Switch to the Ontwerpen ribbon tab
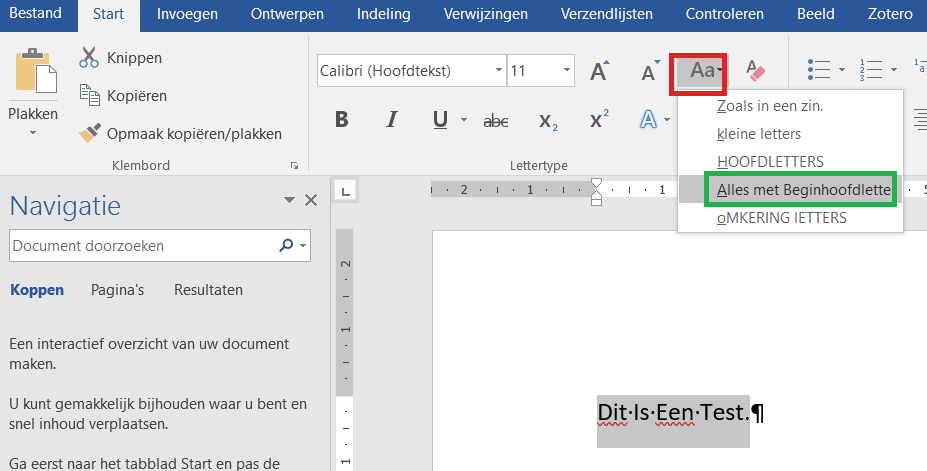 click(287, 14)
